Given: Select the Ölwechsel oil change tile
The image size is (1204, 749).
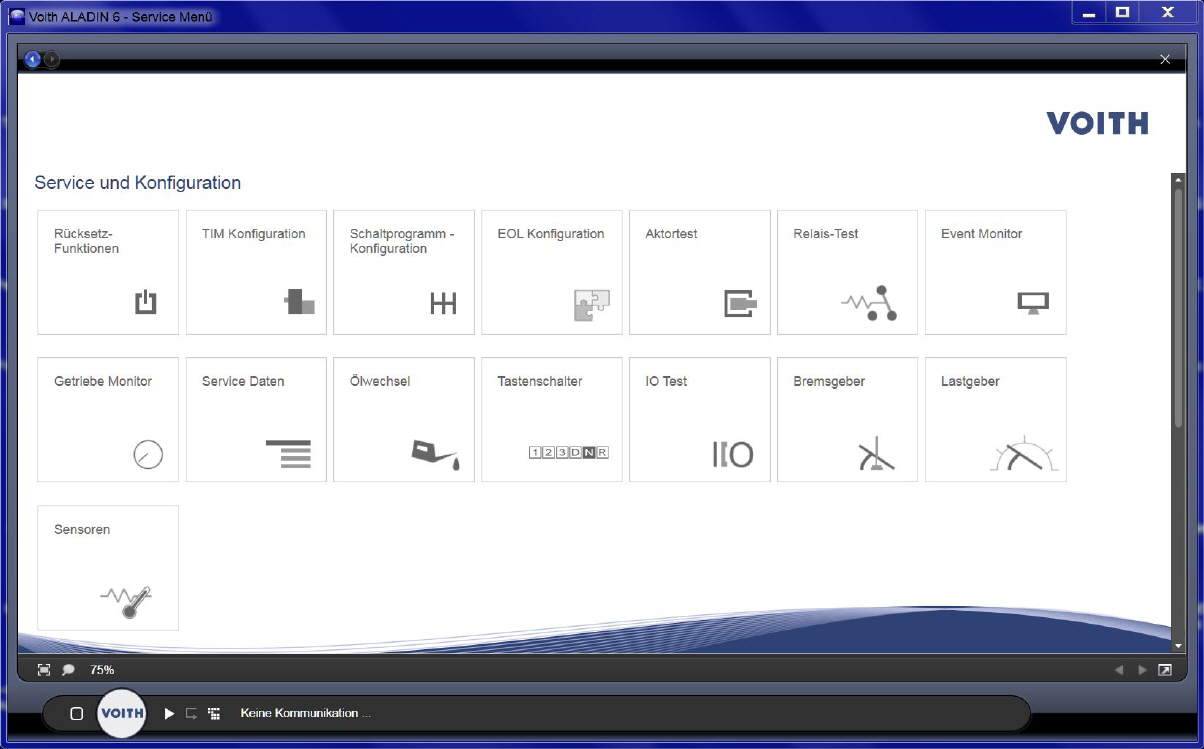Looking at the screenshot, I should point(403,420).
